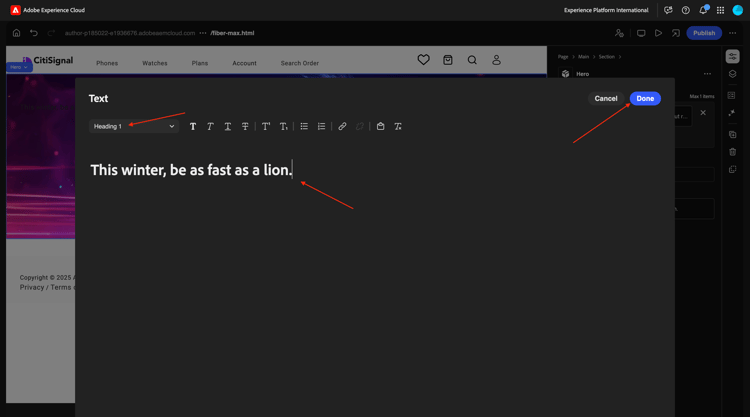Select the Watches menu item
The height and width of the screenshot is (417, 750).
[x=154, y=63]
